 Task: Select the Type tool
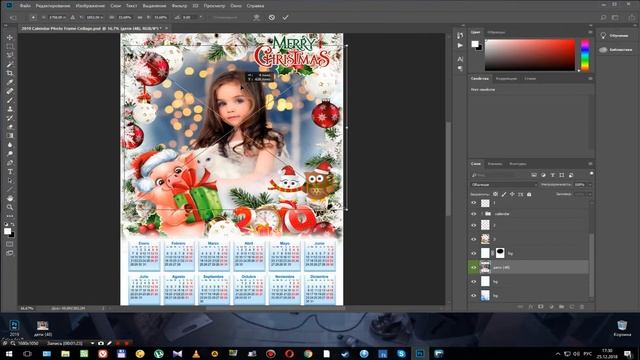[x=10, y=172]
